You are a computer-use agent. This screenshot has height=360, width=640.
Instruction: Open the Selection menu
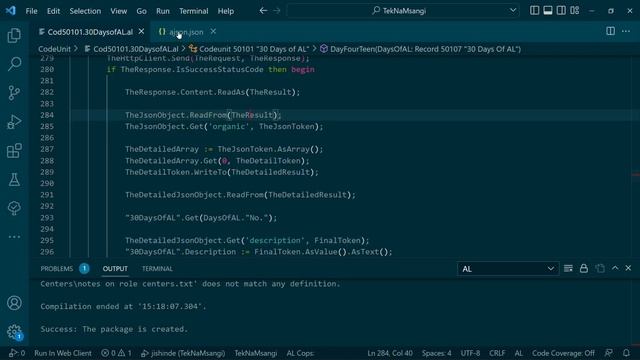click(85, 11)
